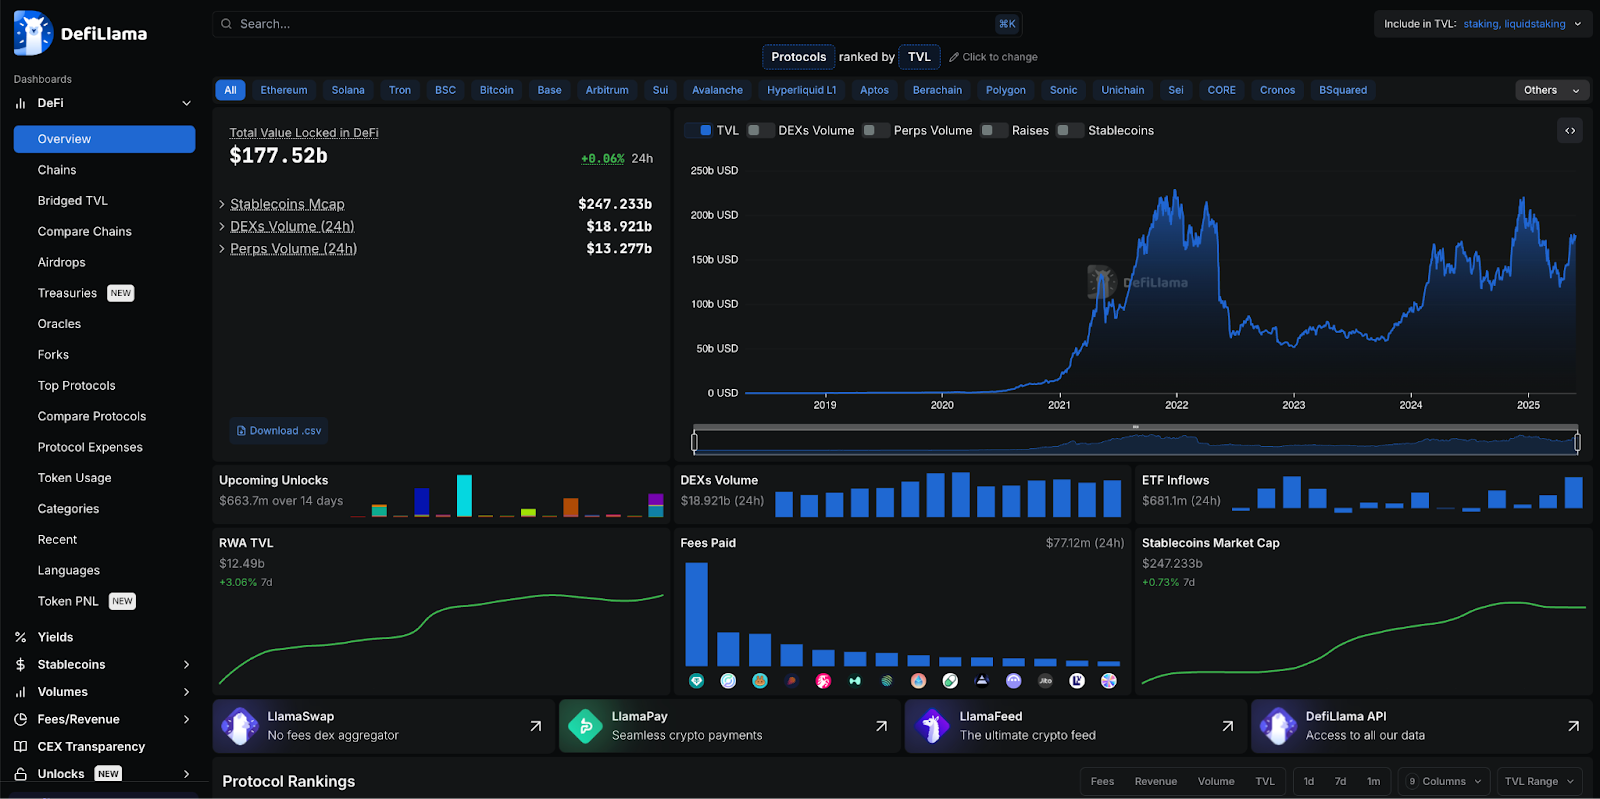Click the Volumes bar chart icon
The image size is (1600, 799).
[20, 692]
